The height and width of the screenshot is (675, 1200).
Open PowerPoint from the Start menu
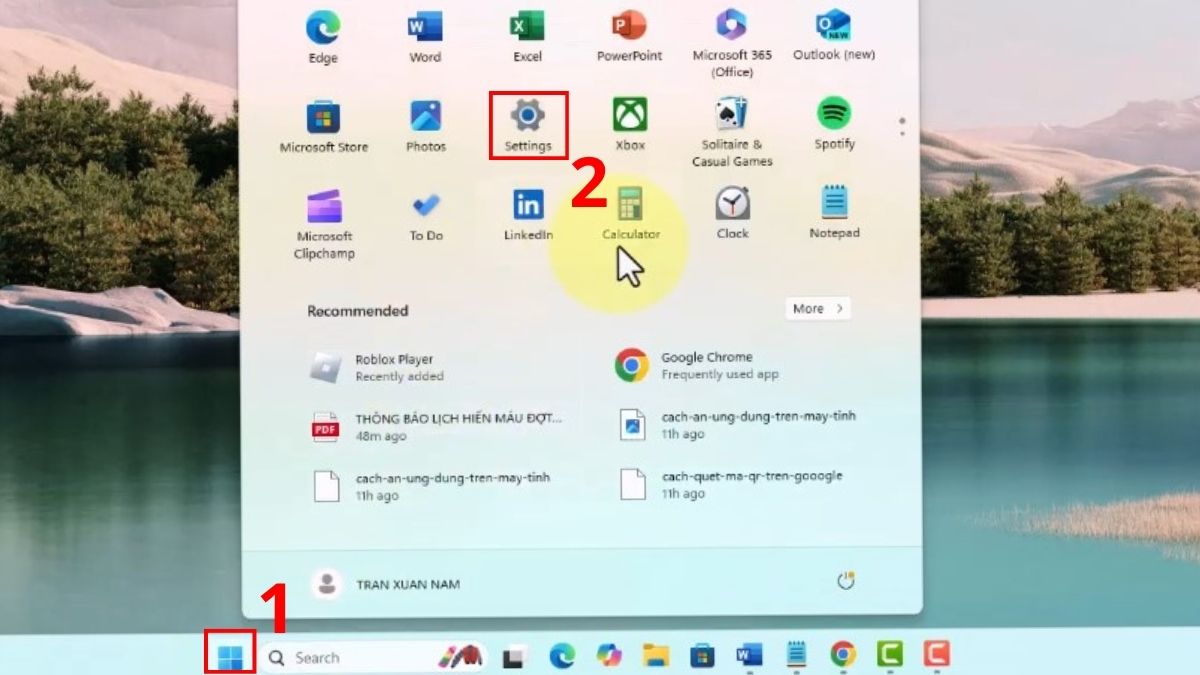629,30
